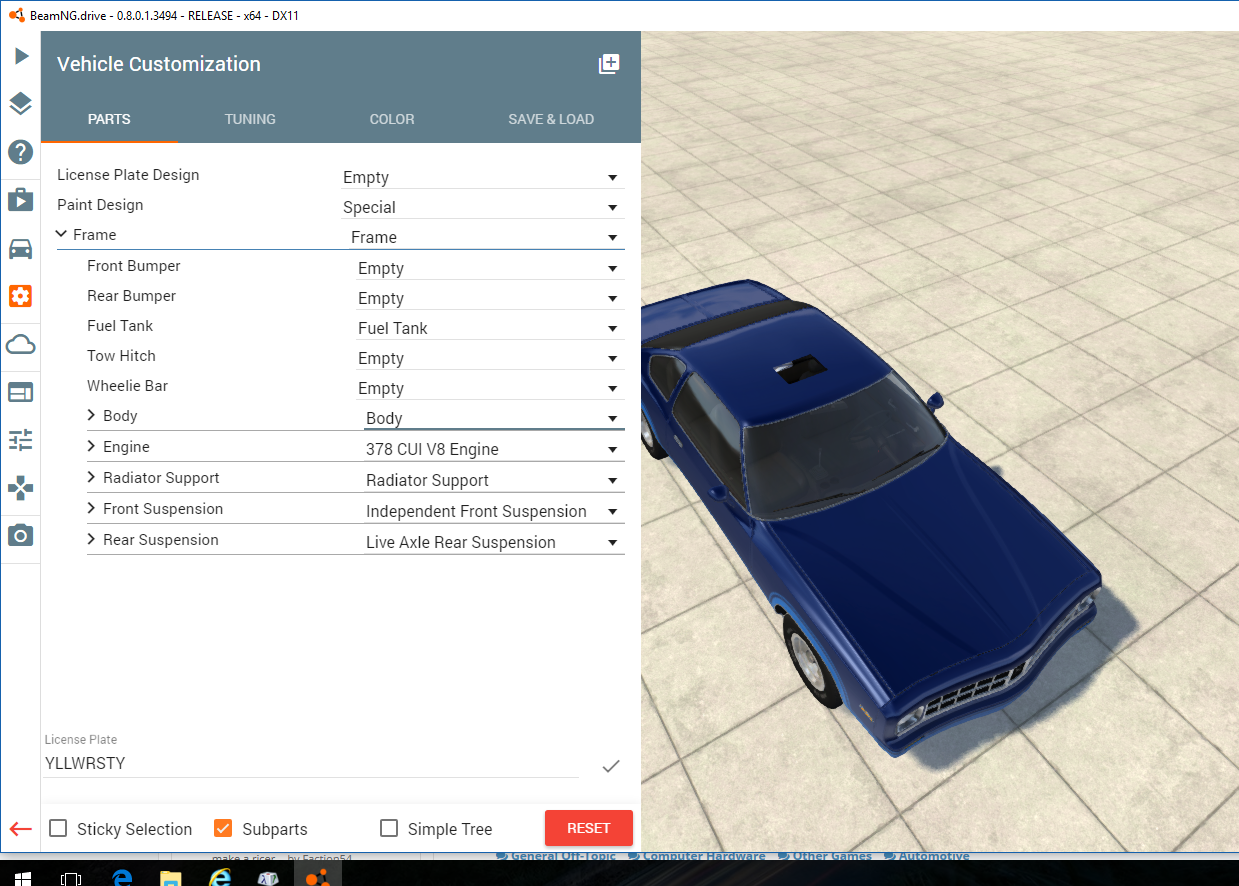
Task: Click the orange vehicle config gear icon
Action: [x=21, y=296]
